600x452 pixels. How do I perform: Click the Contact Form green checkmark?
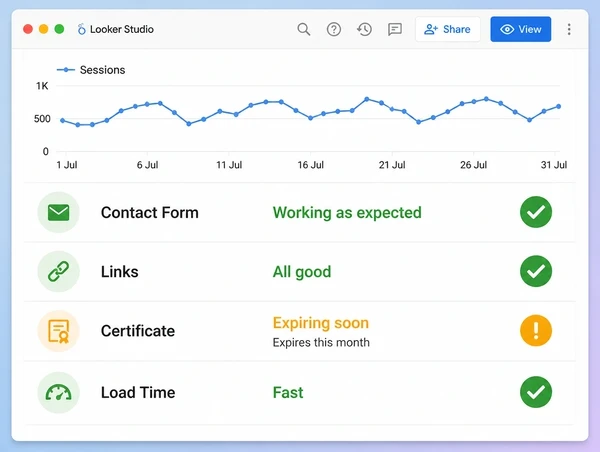click(x=536, y=212)
